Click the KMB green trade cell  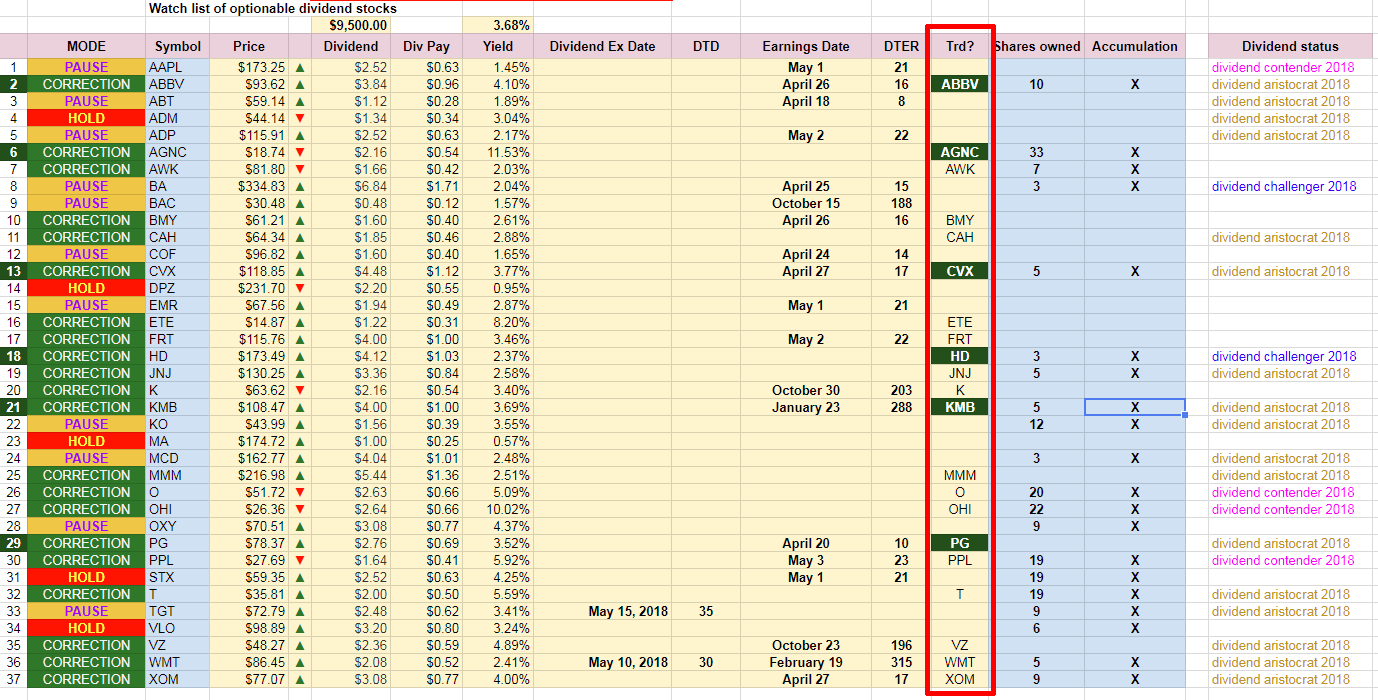(x=960, y=407)
